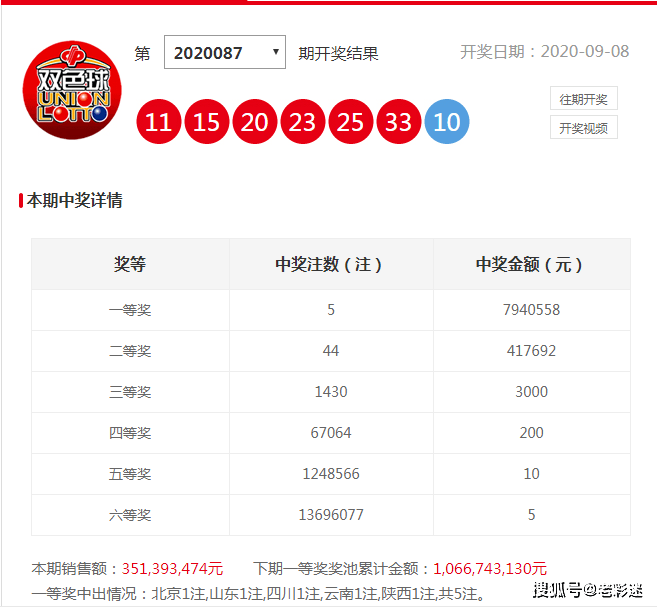
Task: Click third prize amount 3000
Action: [531, 392]
